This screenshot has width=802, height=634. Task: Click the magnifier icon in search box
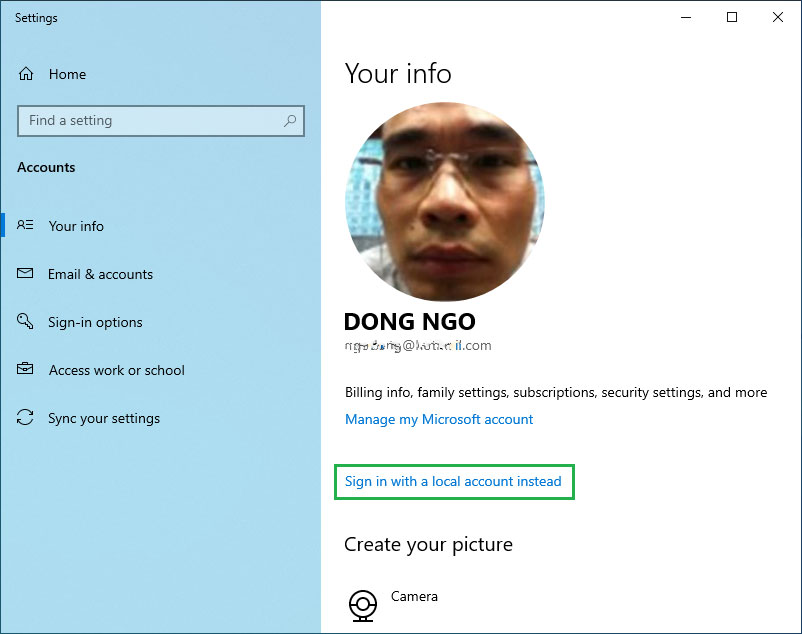[x=290, y=121]
